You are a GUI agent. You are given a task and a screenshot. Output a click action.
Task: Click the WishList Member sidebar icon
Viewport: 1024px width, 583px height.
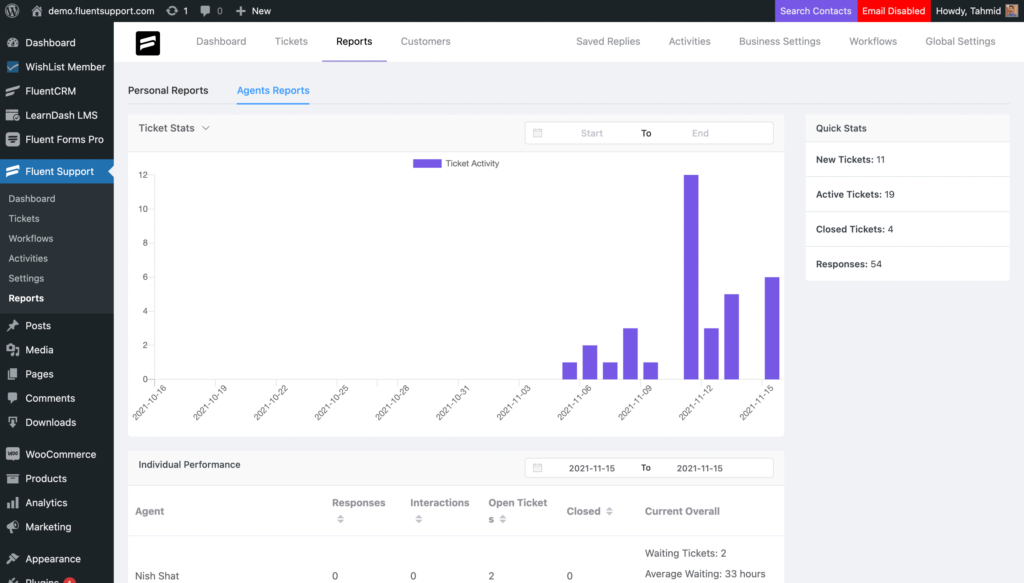click(12, 67)
